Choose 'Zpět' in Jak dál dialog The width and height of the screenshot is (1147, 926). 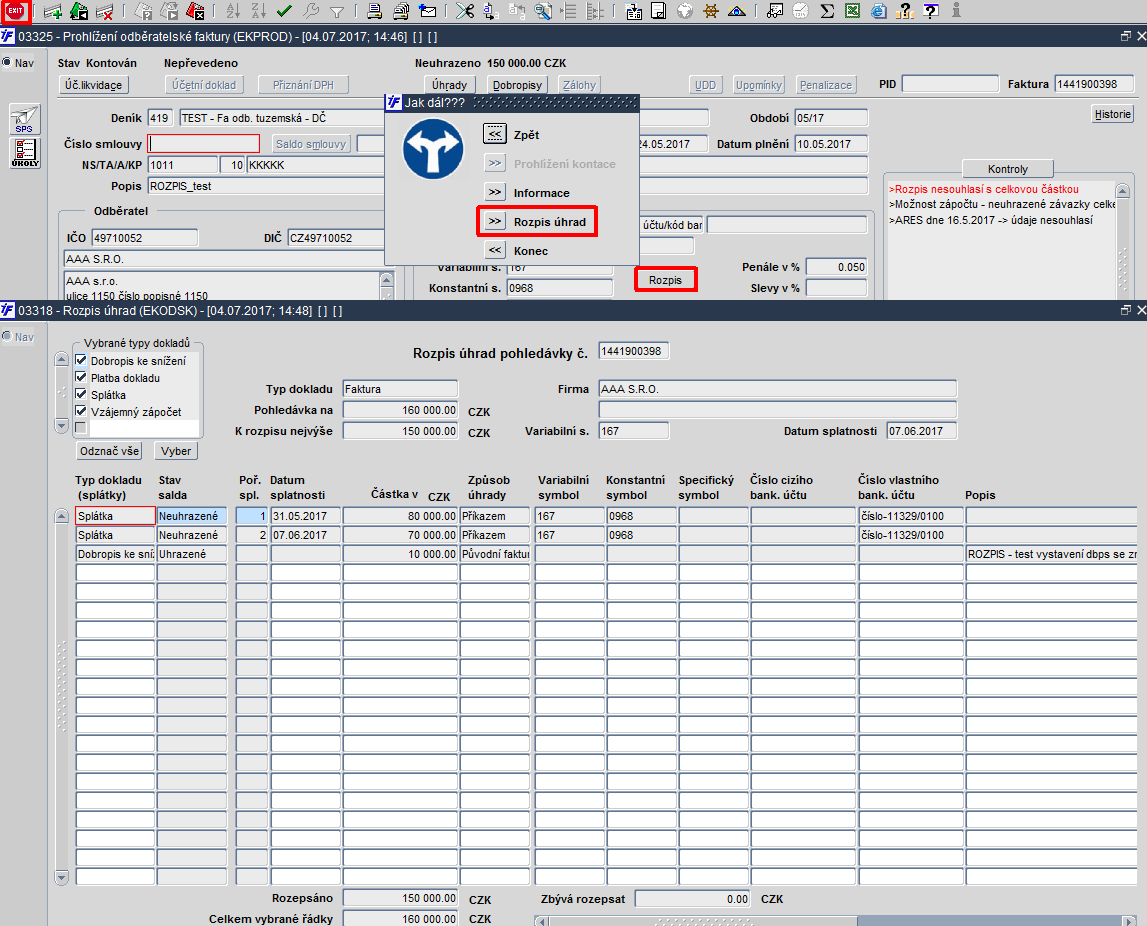[495, 135]
